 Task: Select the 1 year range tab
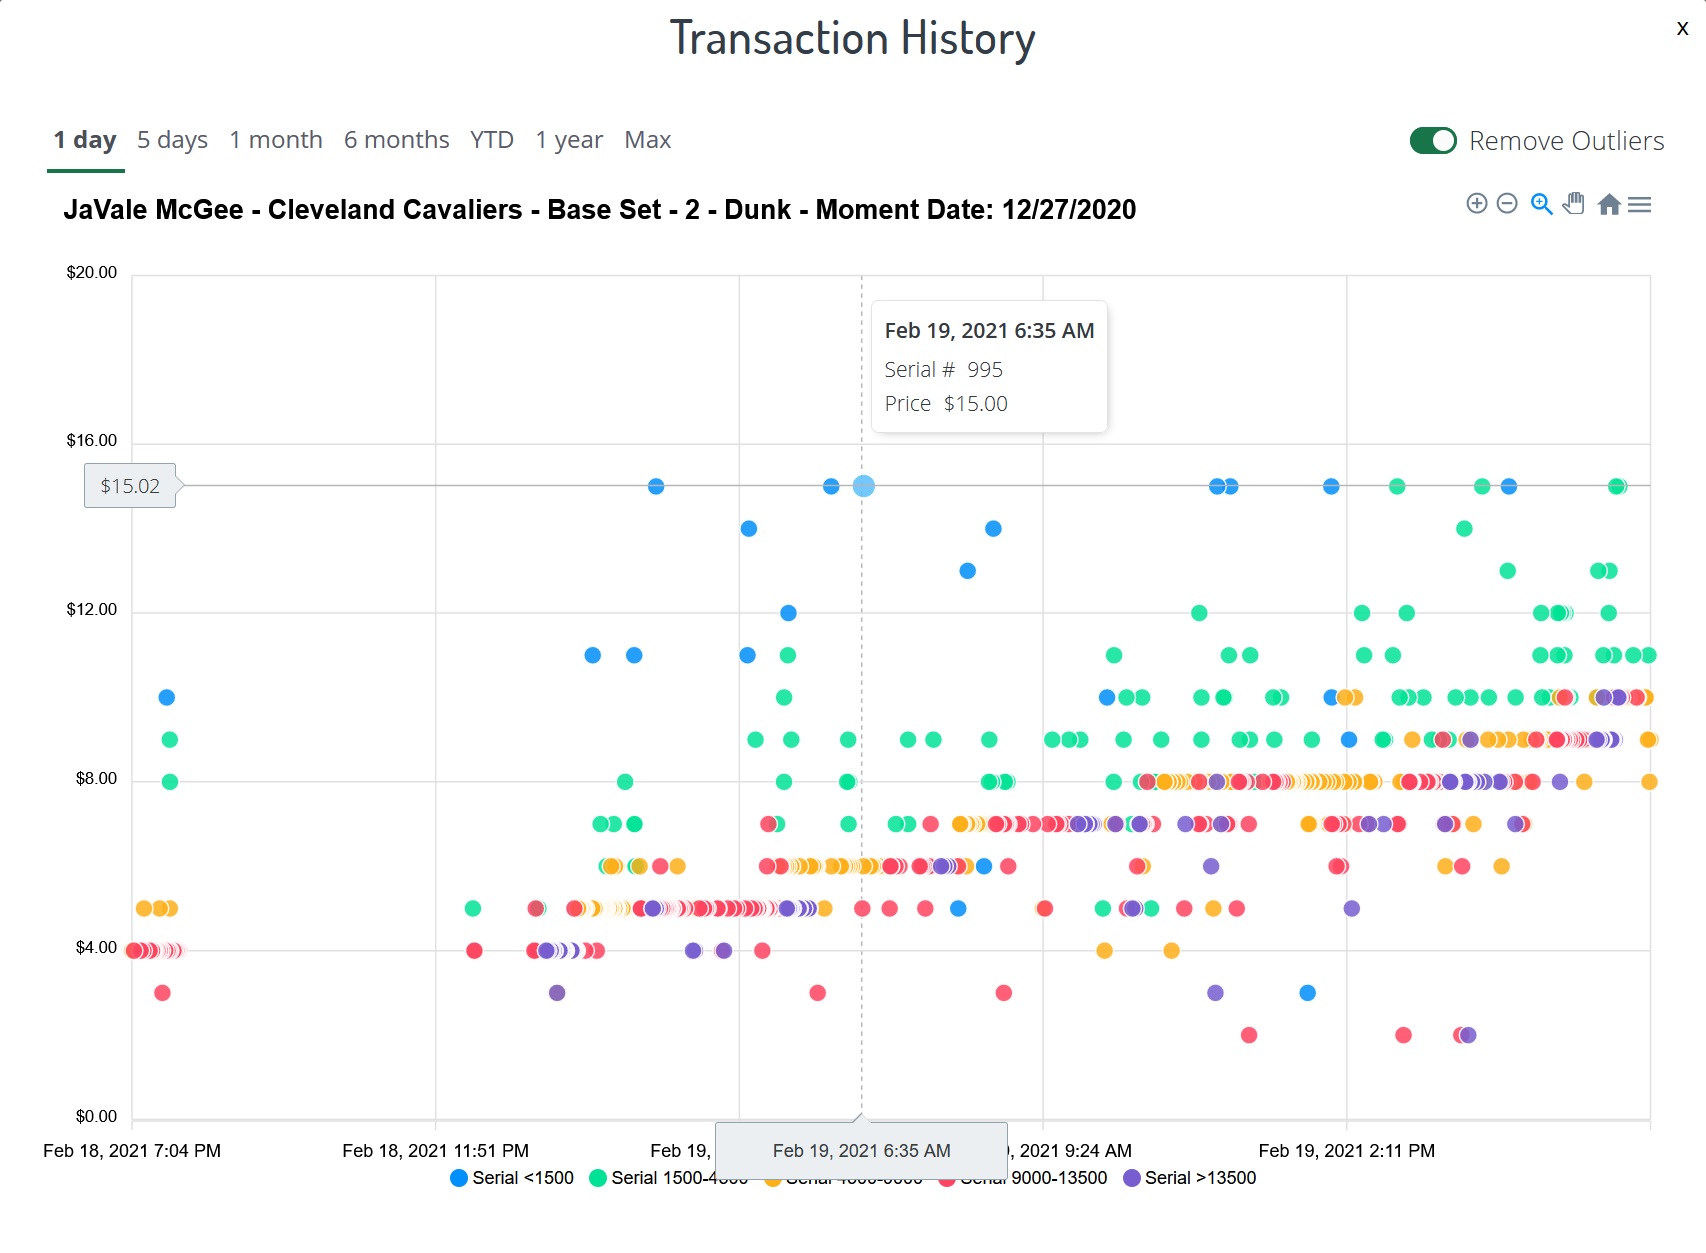[x=569, y=140]
